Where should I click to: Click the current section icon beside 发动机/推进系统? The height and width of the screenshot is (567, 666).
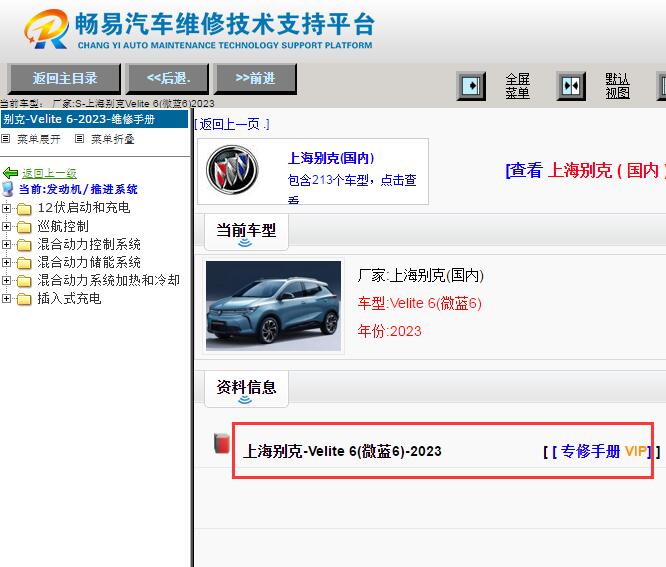point(8,189)
